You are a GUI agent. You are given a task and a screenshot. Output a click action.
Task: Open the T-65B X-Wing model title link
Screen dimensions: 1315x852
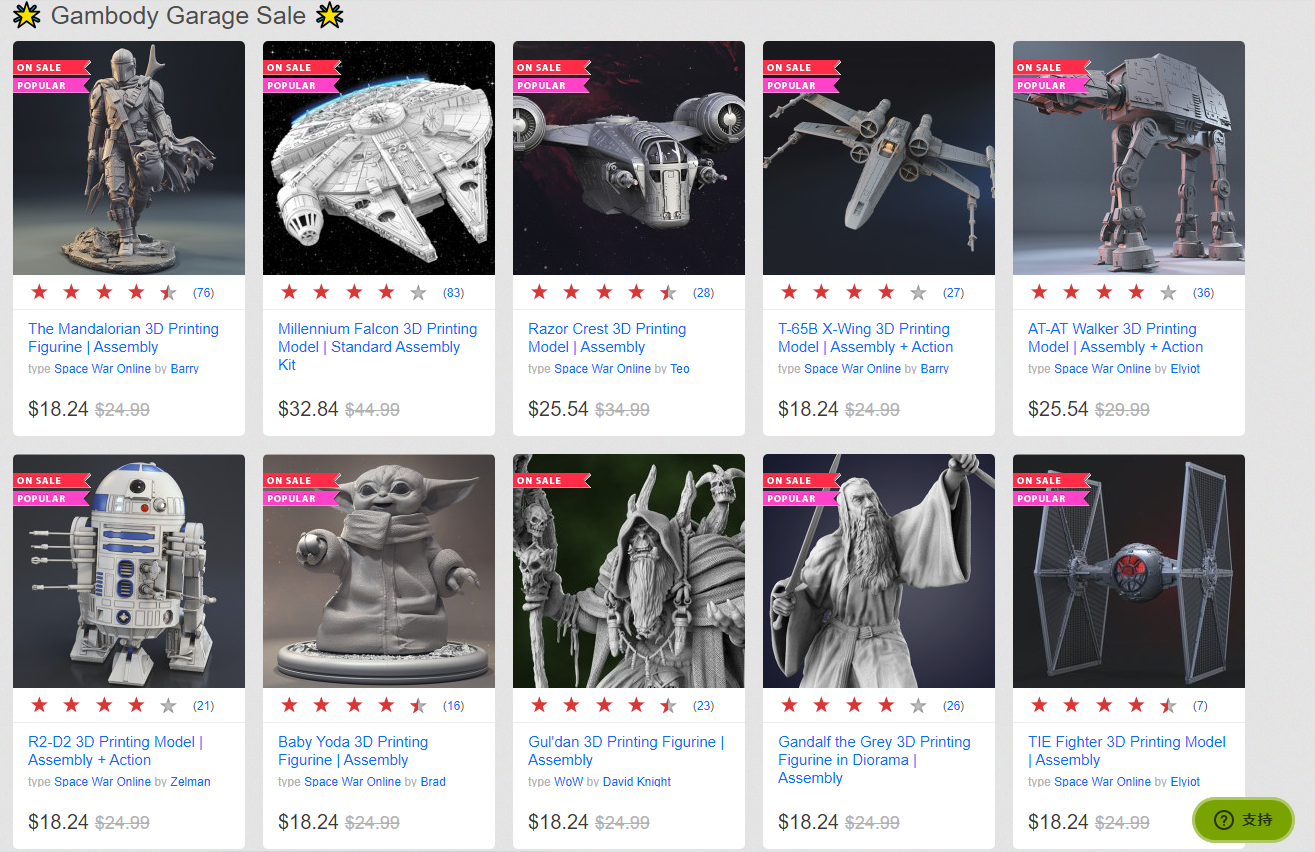(x=866, y=338)
